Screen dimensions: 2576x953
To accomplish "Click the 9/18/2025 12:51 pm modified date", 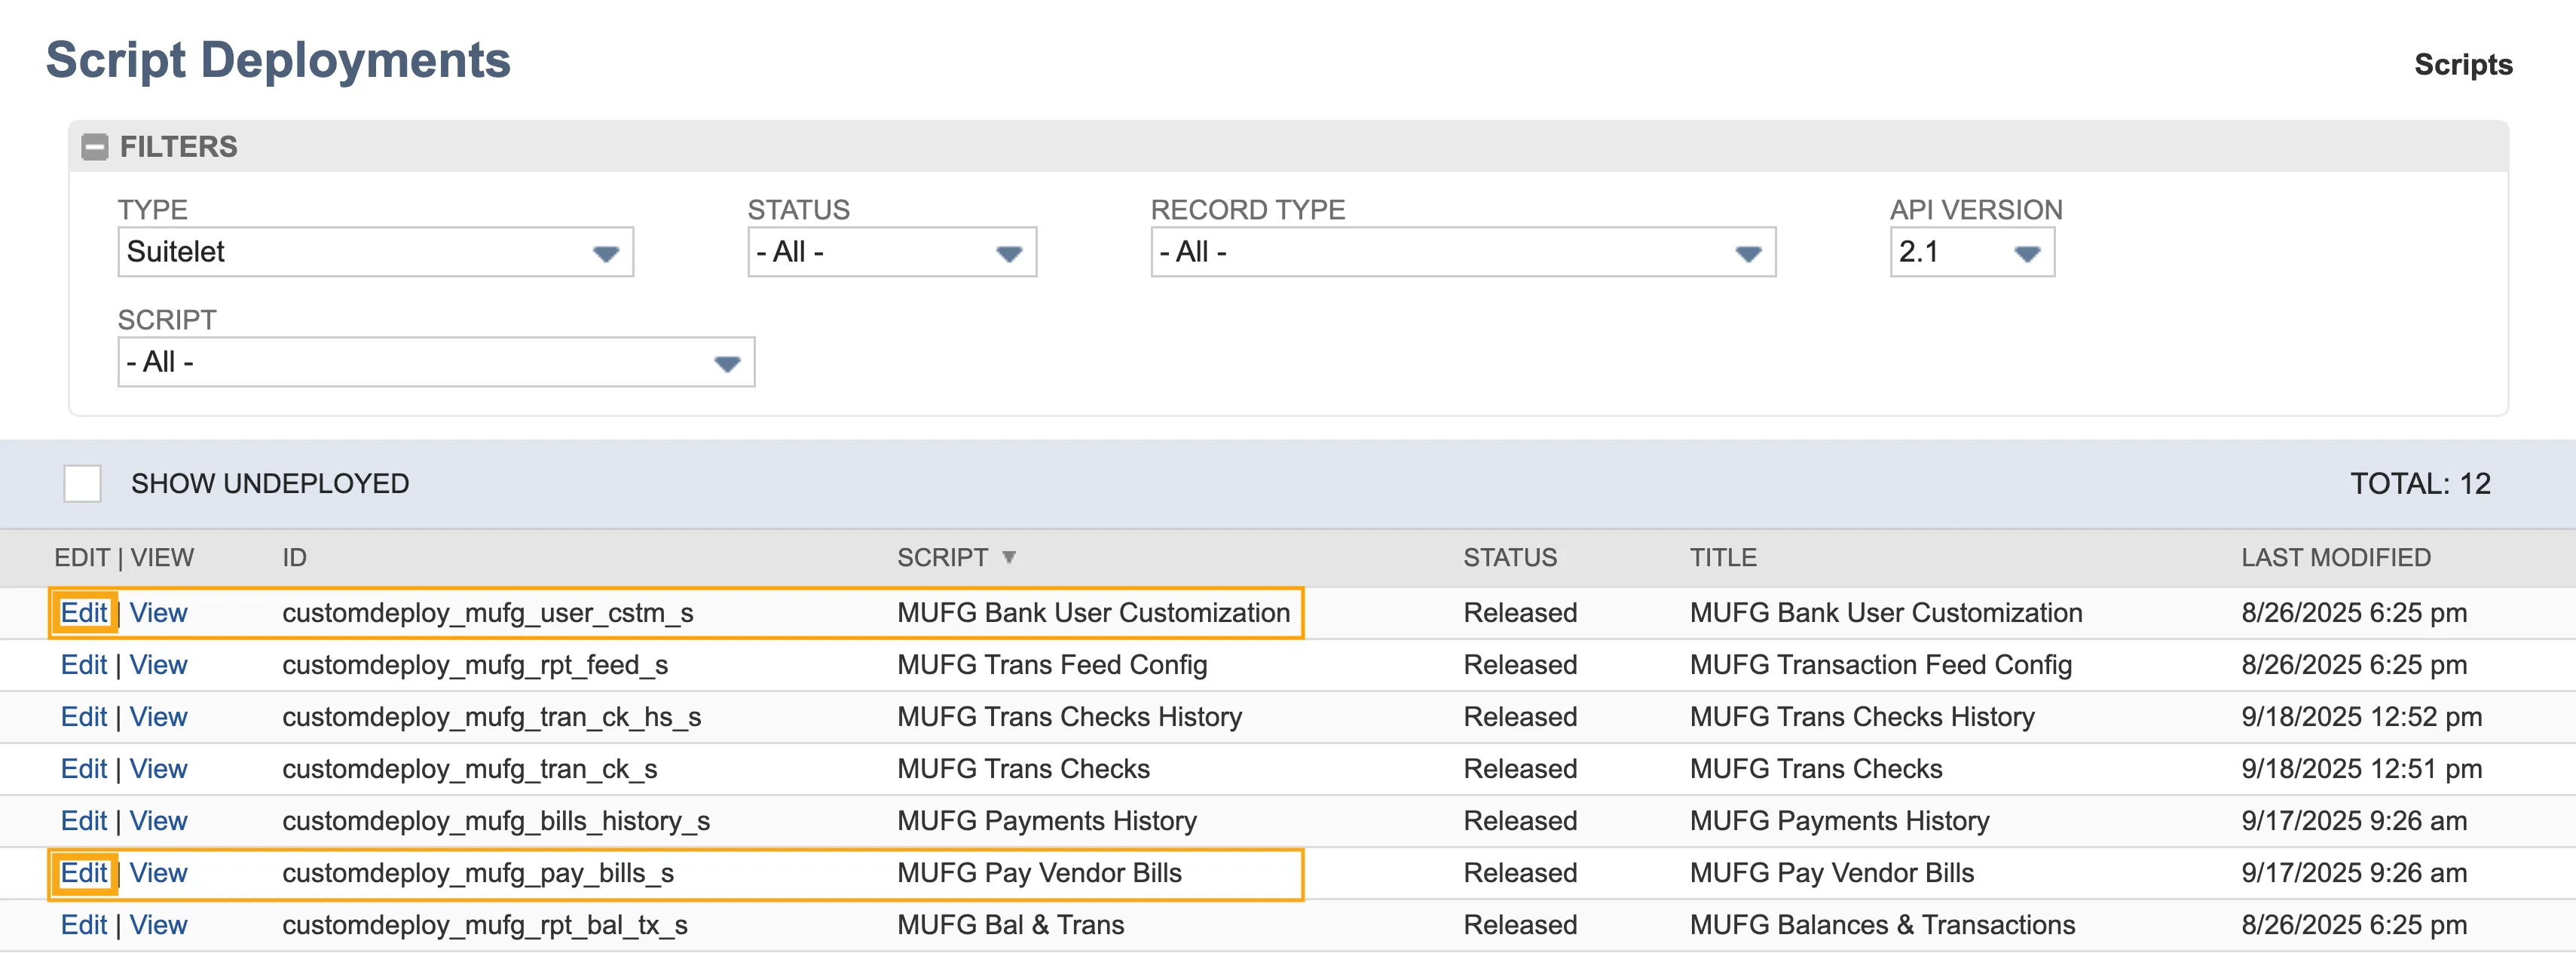I will 2361,769.
